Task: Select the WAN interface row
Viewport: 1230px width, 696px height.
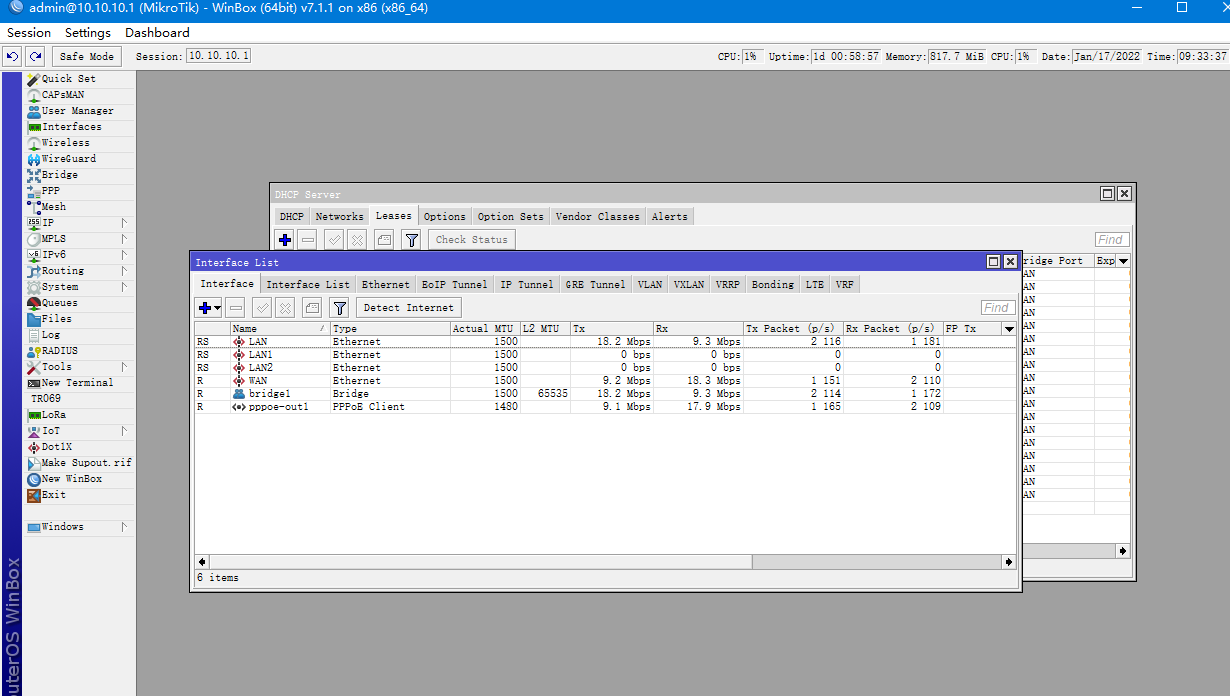Action: (x=605, y=381)
